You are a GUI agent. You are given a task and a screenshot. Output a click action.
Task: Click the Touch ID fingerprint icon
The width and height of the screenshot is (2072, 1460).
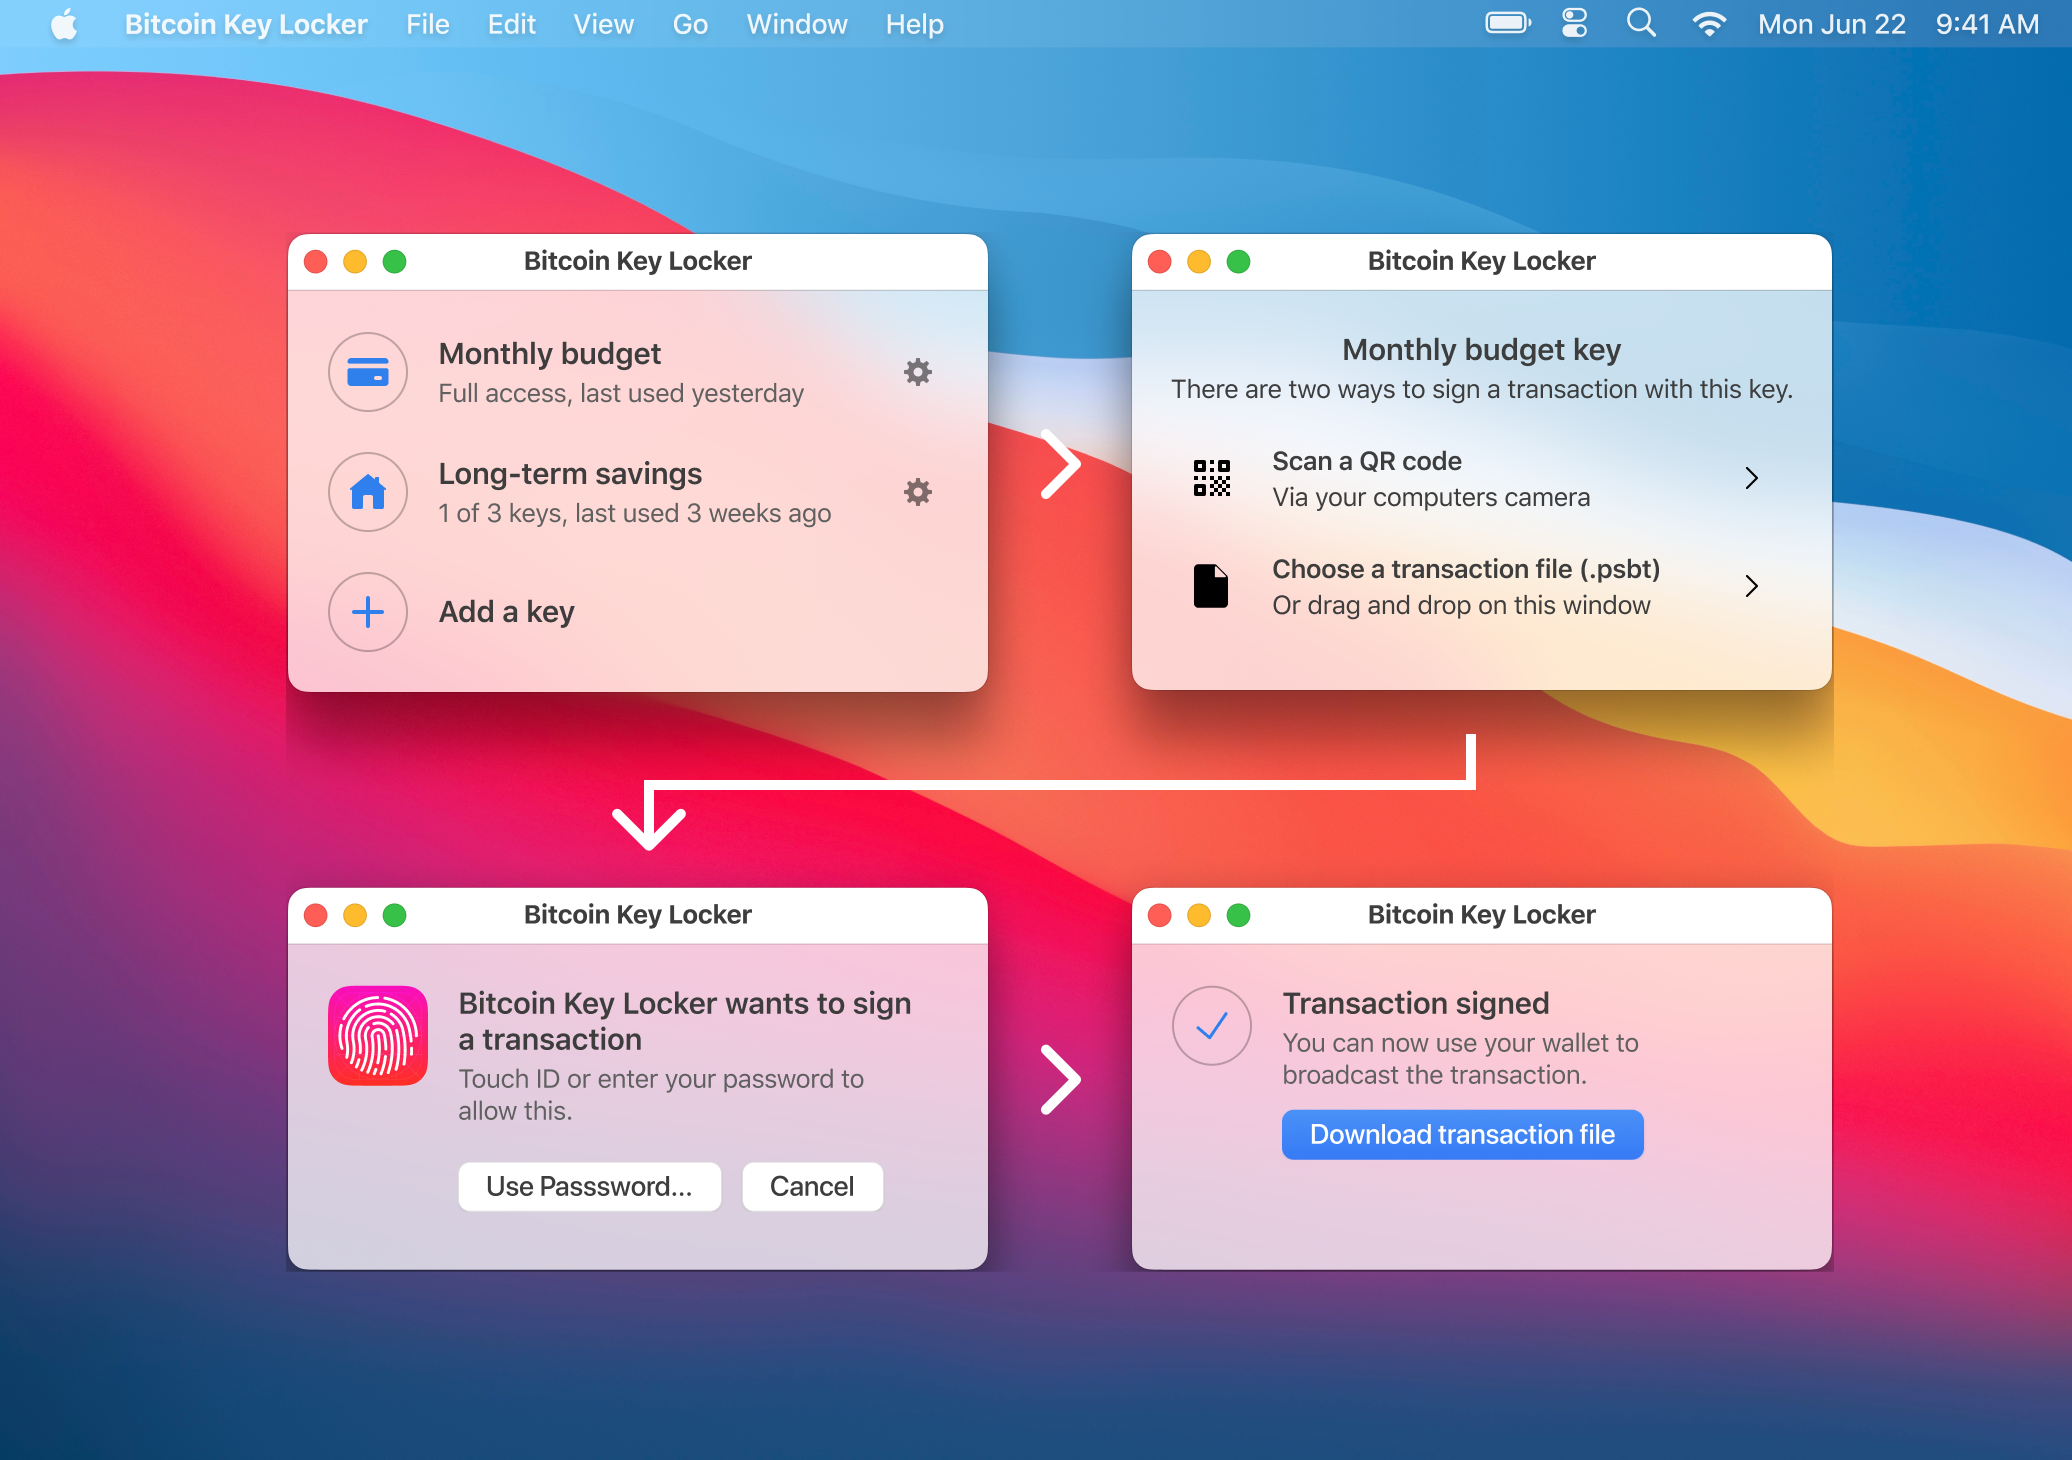click(378, 1036)
